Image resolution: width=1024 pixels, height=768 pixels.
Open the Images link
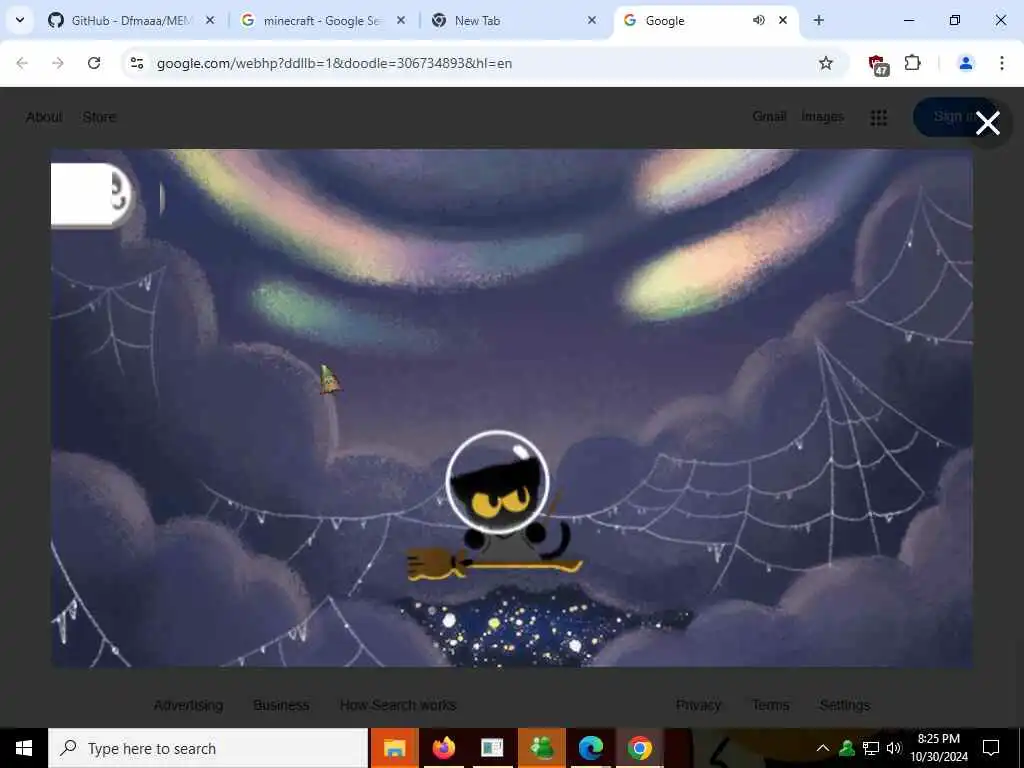[822, 116]
